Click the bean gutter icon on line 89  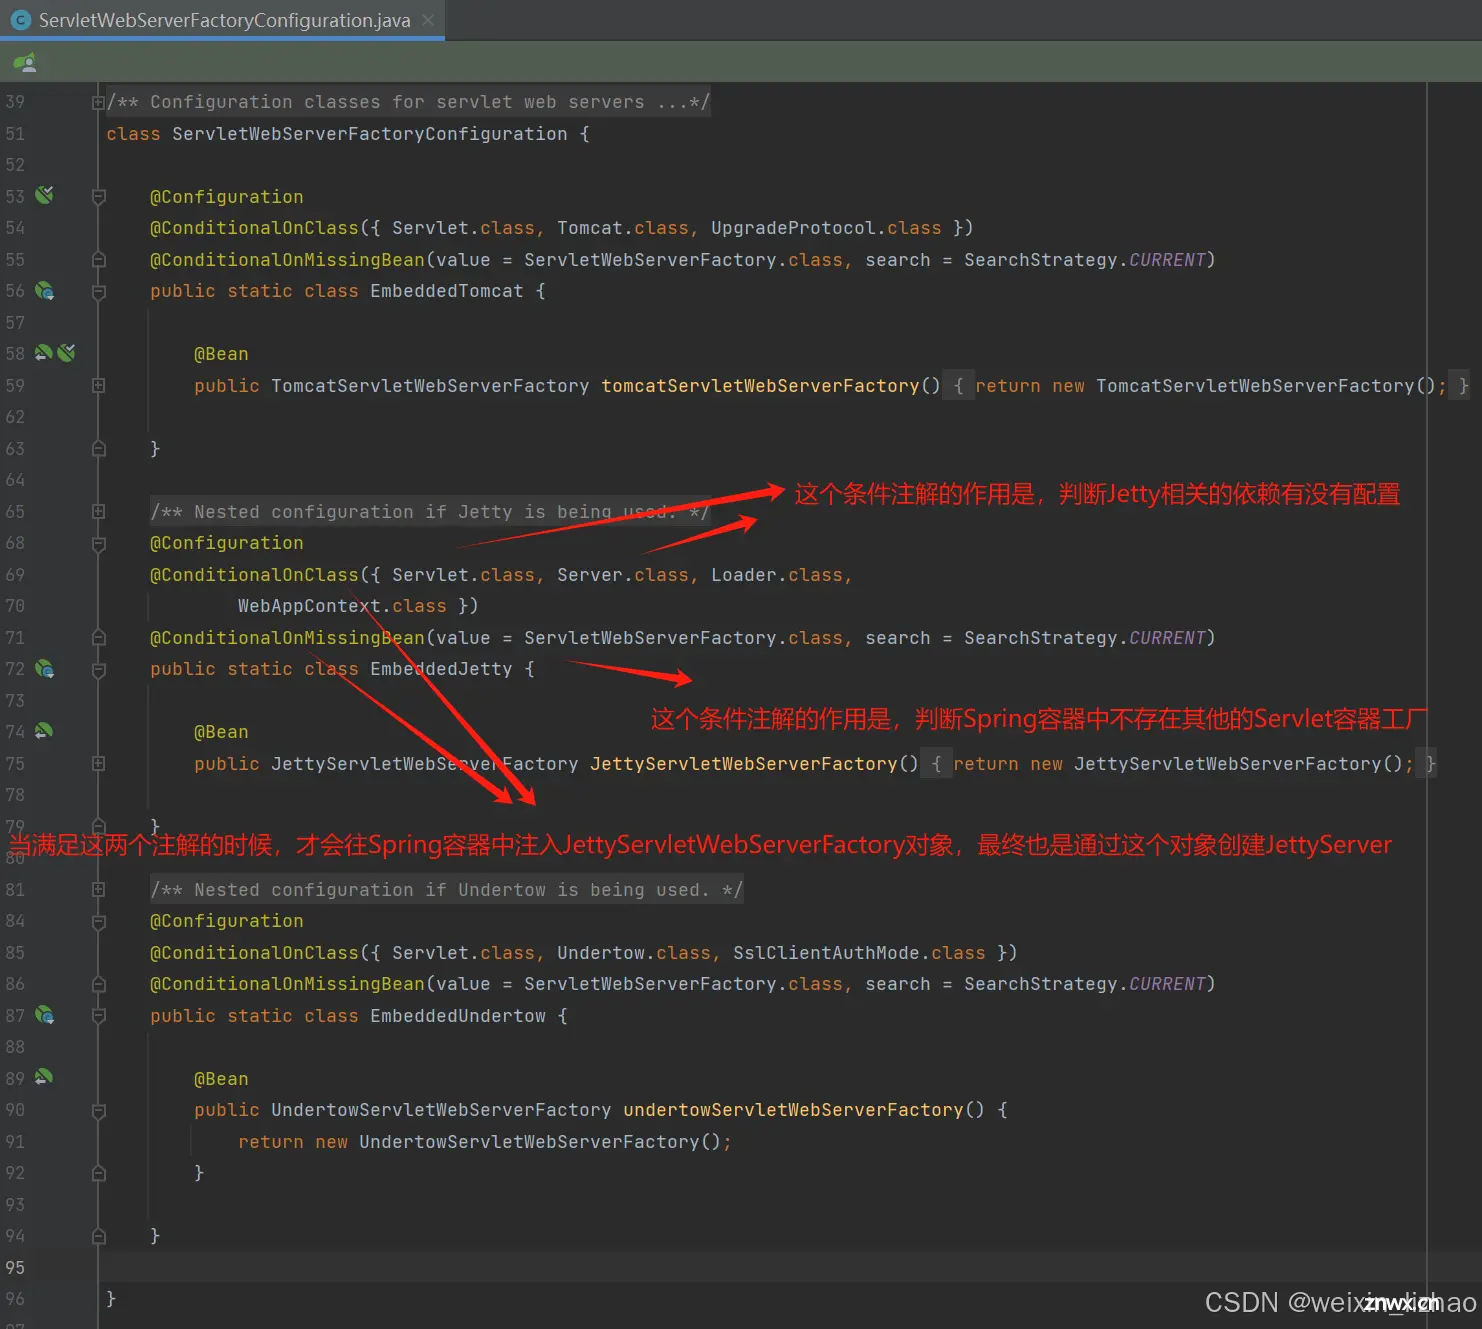[x=43, y=1077]
